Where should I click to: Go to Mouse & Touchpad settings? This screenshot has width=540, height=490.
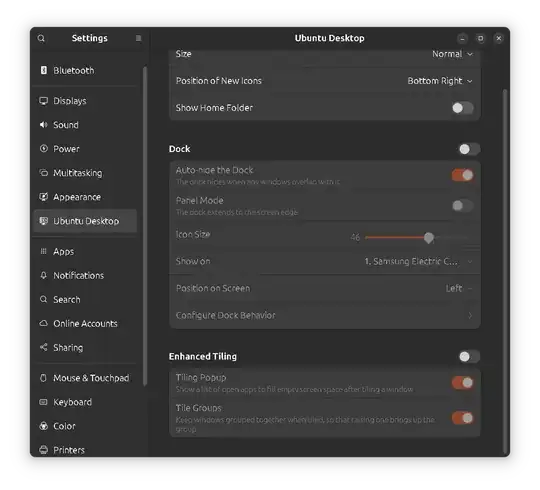pos(85,378)
